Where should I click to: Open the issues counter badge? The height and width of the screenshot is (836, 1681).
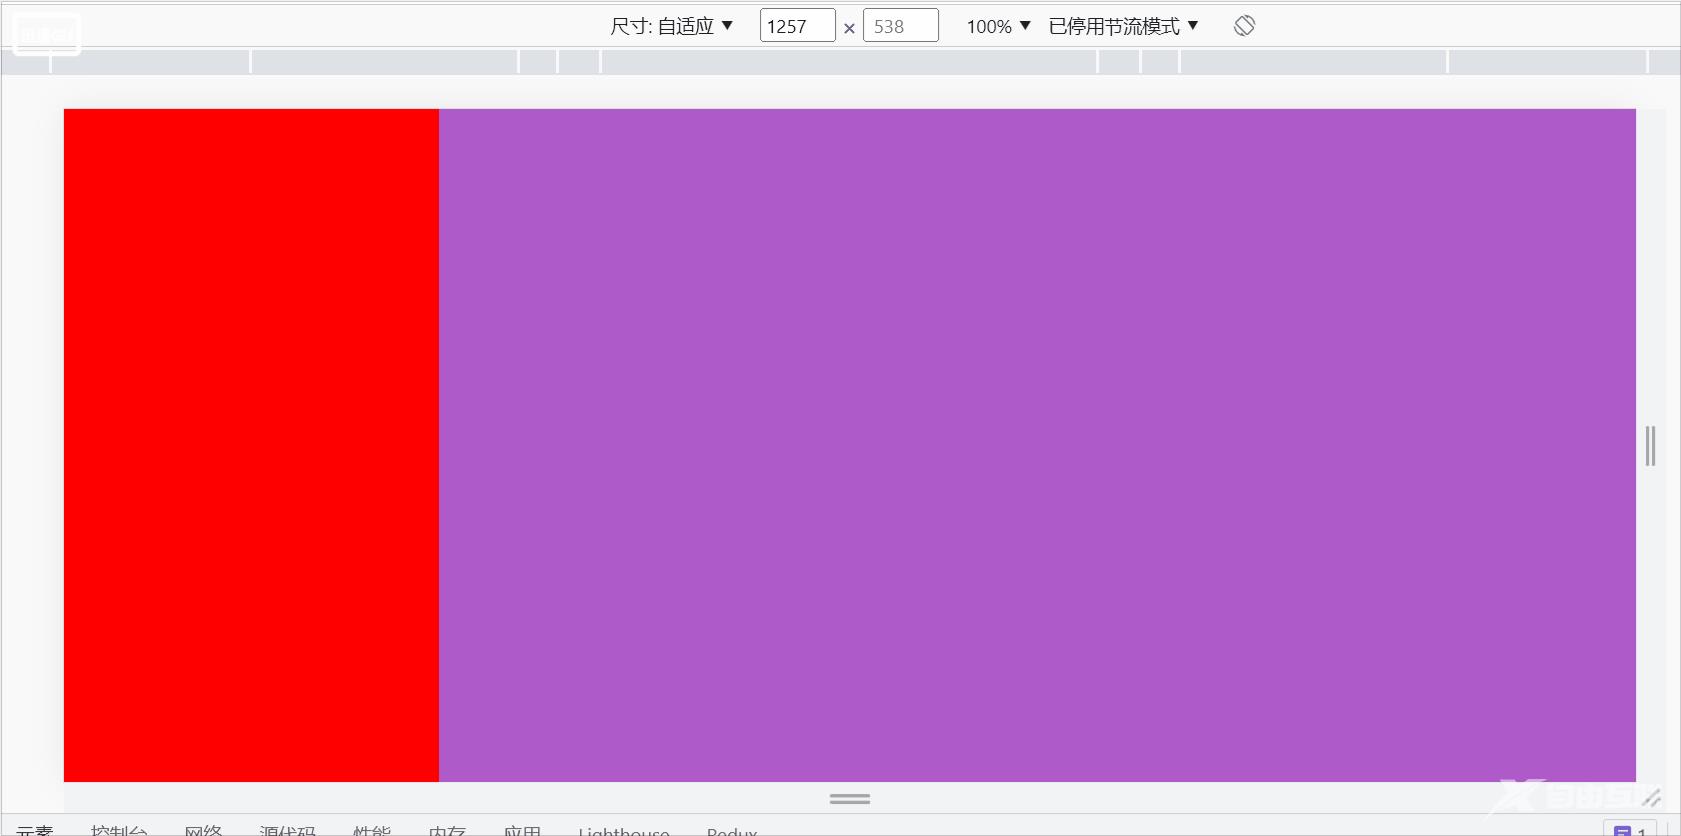pos(1630,829)
